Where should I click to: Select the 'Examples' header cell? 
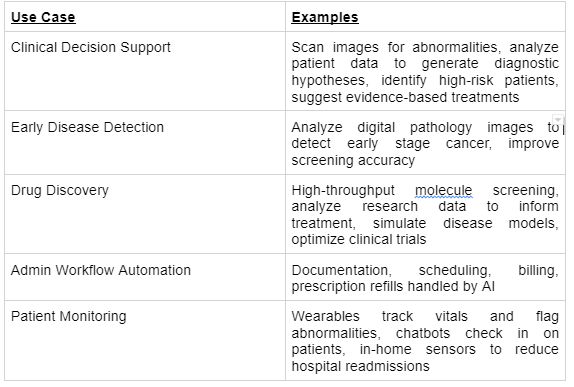point(425,17)
